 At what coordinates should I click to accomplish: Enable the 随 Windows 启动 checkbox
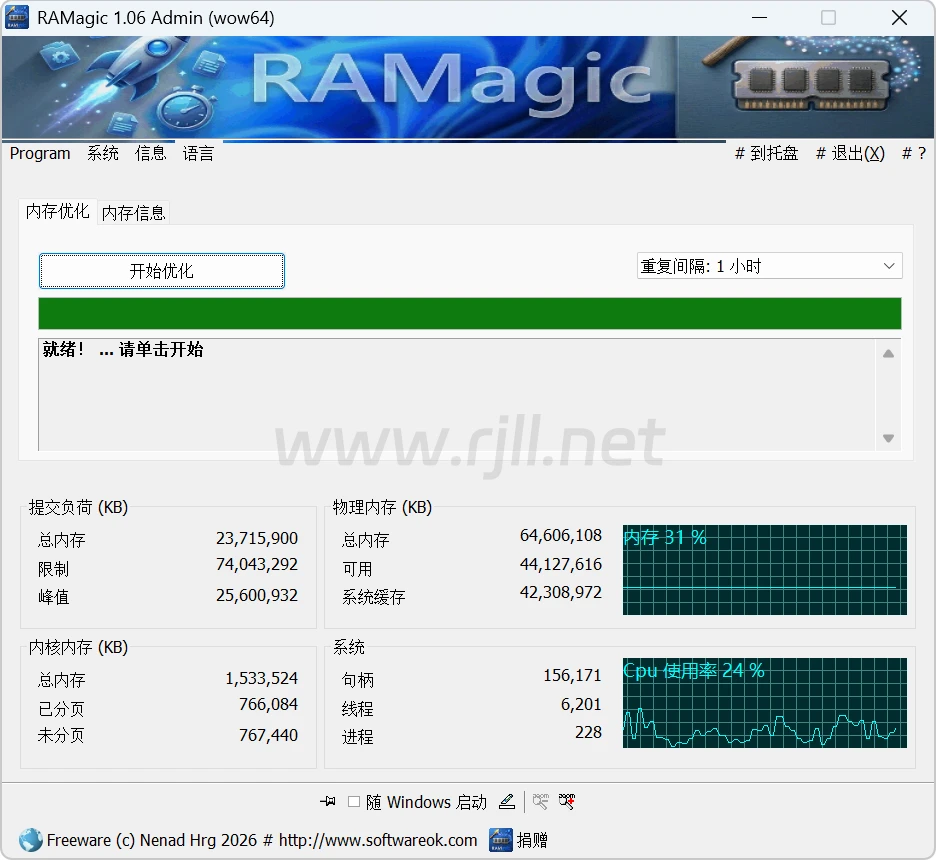pos(354,802)
